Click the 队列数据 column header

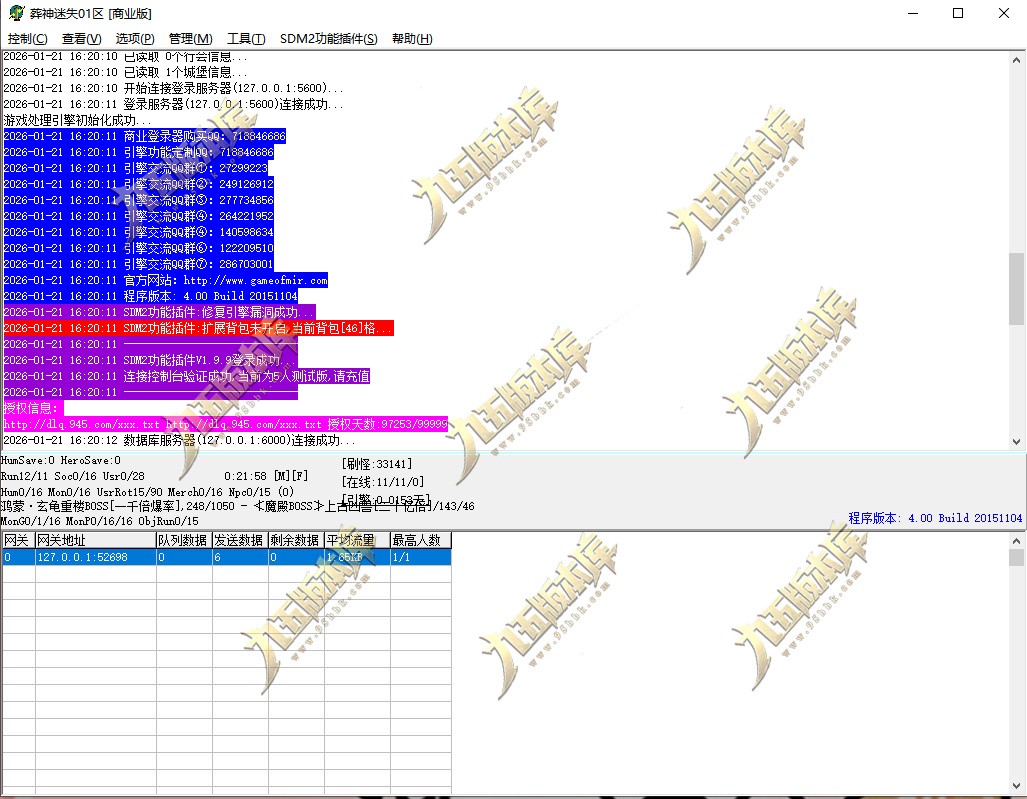pos(183,540)
